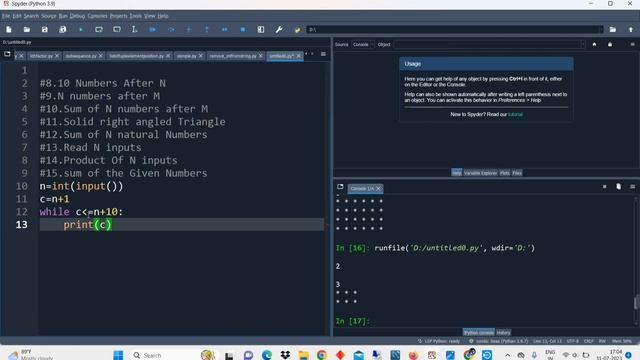Switch to sample.py editor tab

tap(187, 56)
